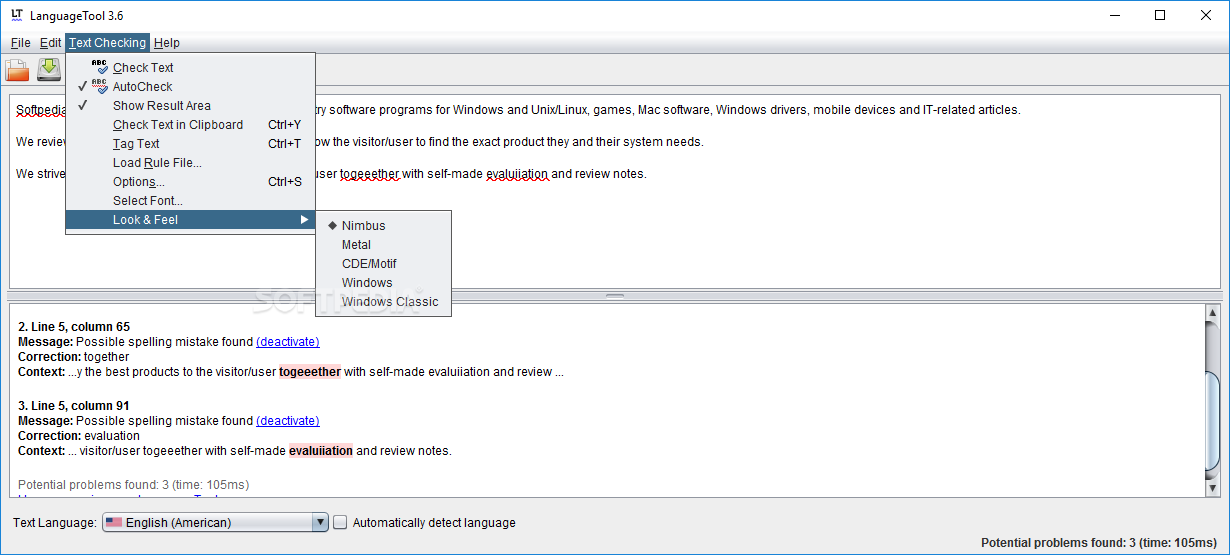Select the Metal look and feel
1230x555 pixels.
[x=383, y=245]
